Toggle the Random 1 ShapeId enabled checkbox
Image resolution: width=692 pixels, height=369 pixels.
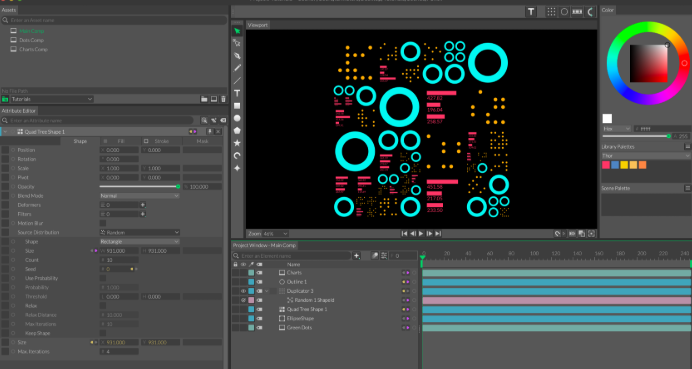point(243,300)
